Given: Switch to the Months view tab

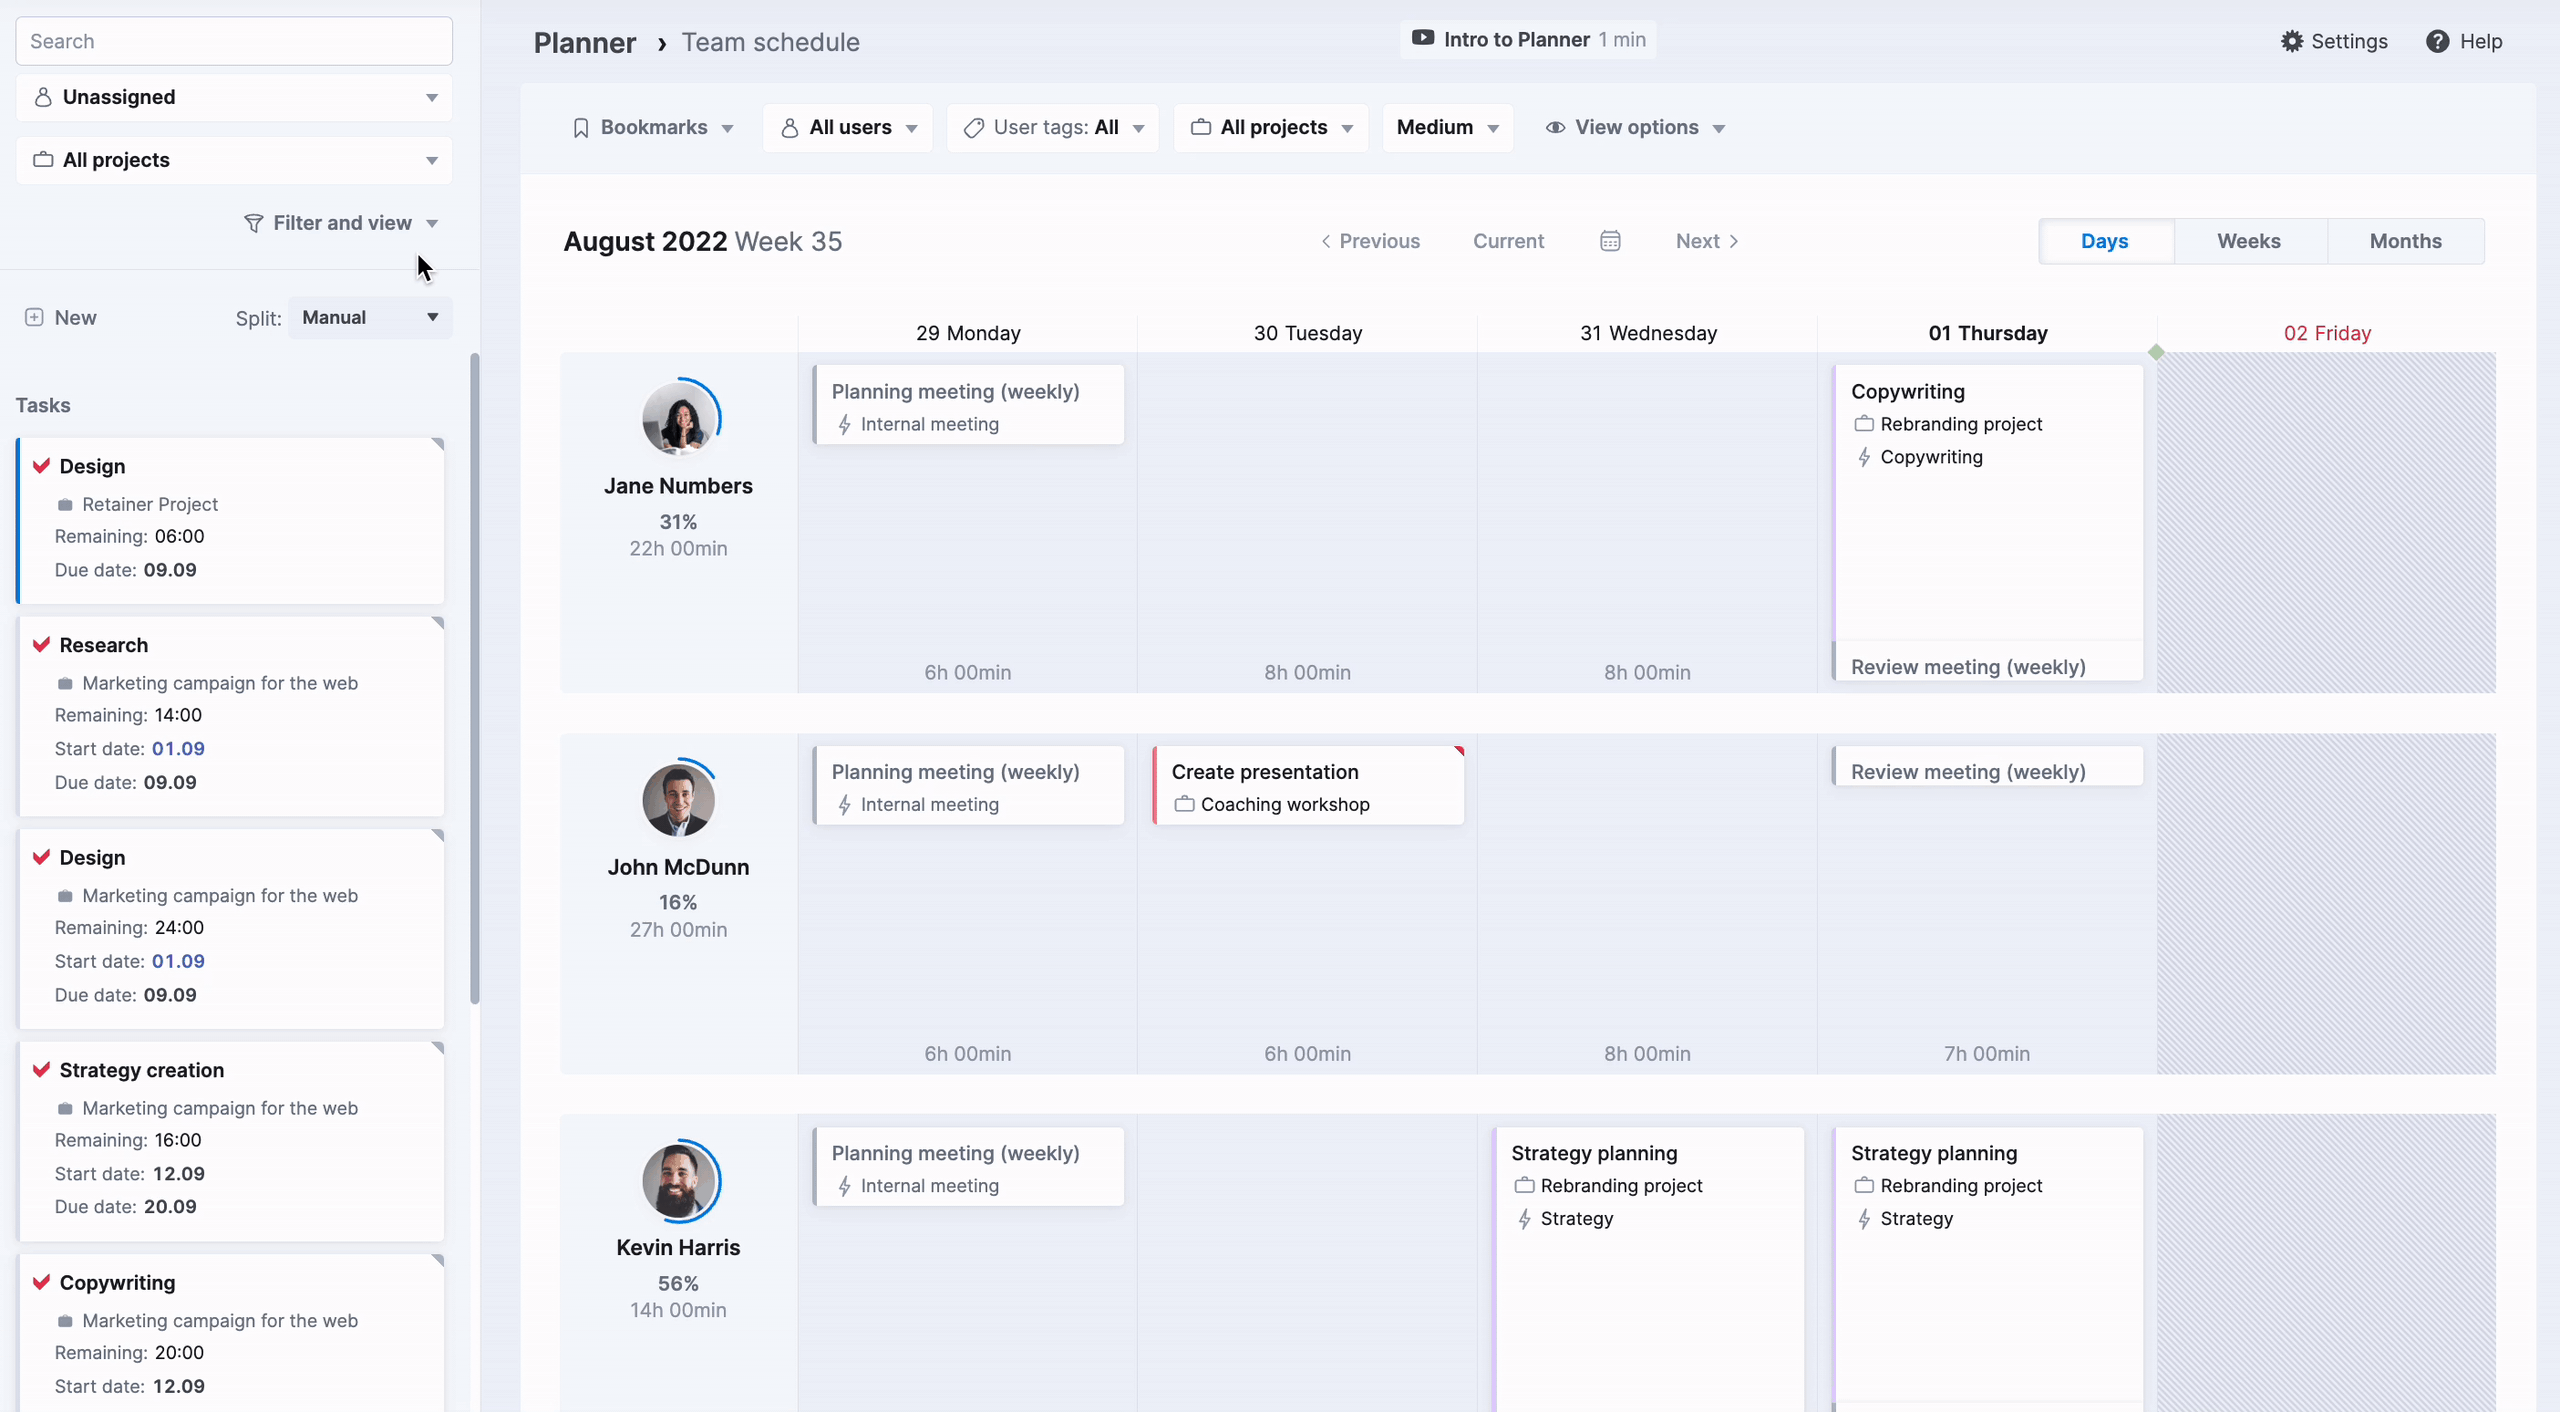Looking at the screenshot, I should coord(2405,241).
